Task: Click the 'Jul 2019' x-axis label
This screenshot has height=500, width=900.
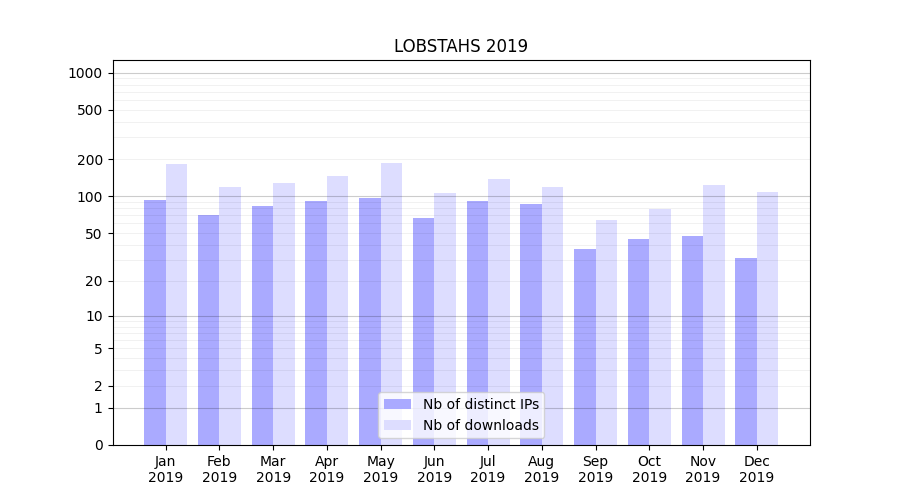Action: 488,469
